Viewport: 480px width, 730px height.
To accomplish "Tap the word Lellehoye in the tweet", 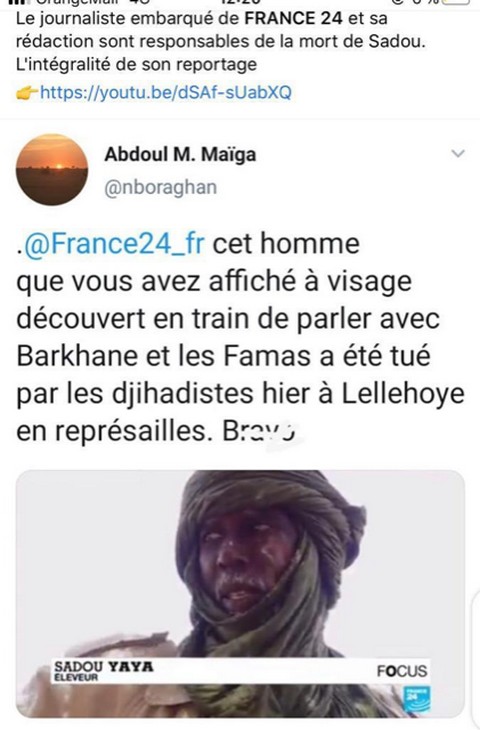I will coord(403,394).
